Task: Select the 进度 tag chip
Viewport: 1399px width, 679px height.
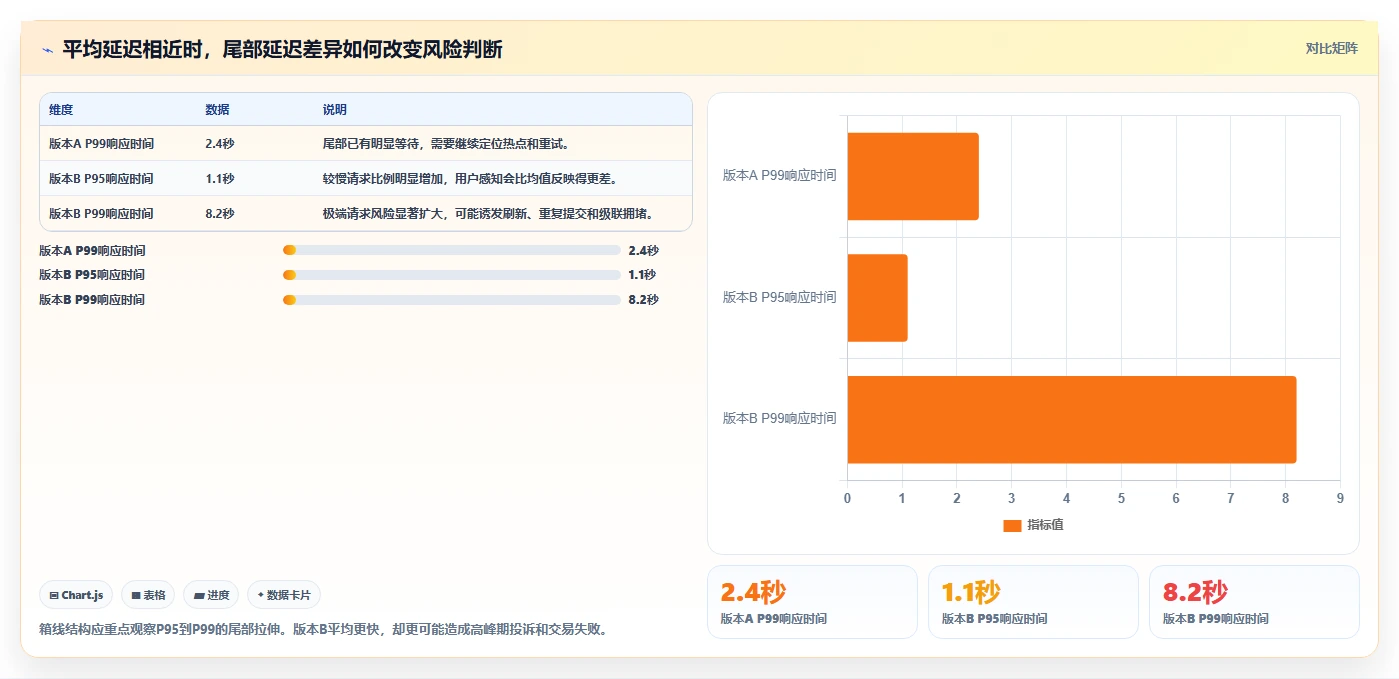Action: pyautogui.click(x=211, y=595)
